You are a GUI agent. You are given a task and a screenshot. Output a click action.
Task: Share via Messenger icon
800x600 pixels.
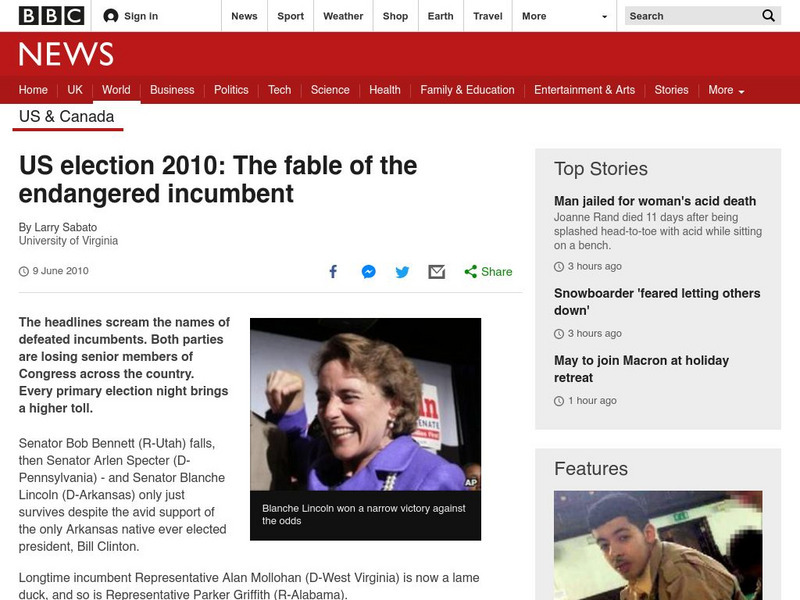[368, 272]
